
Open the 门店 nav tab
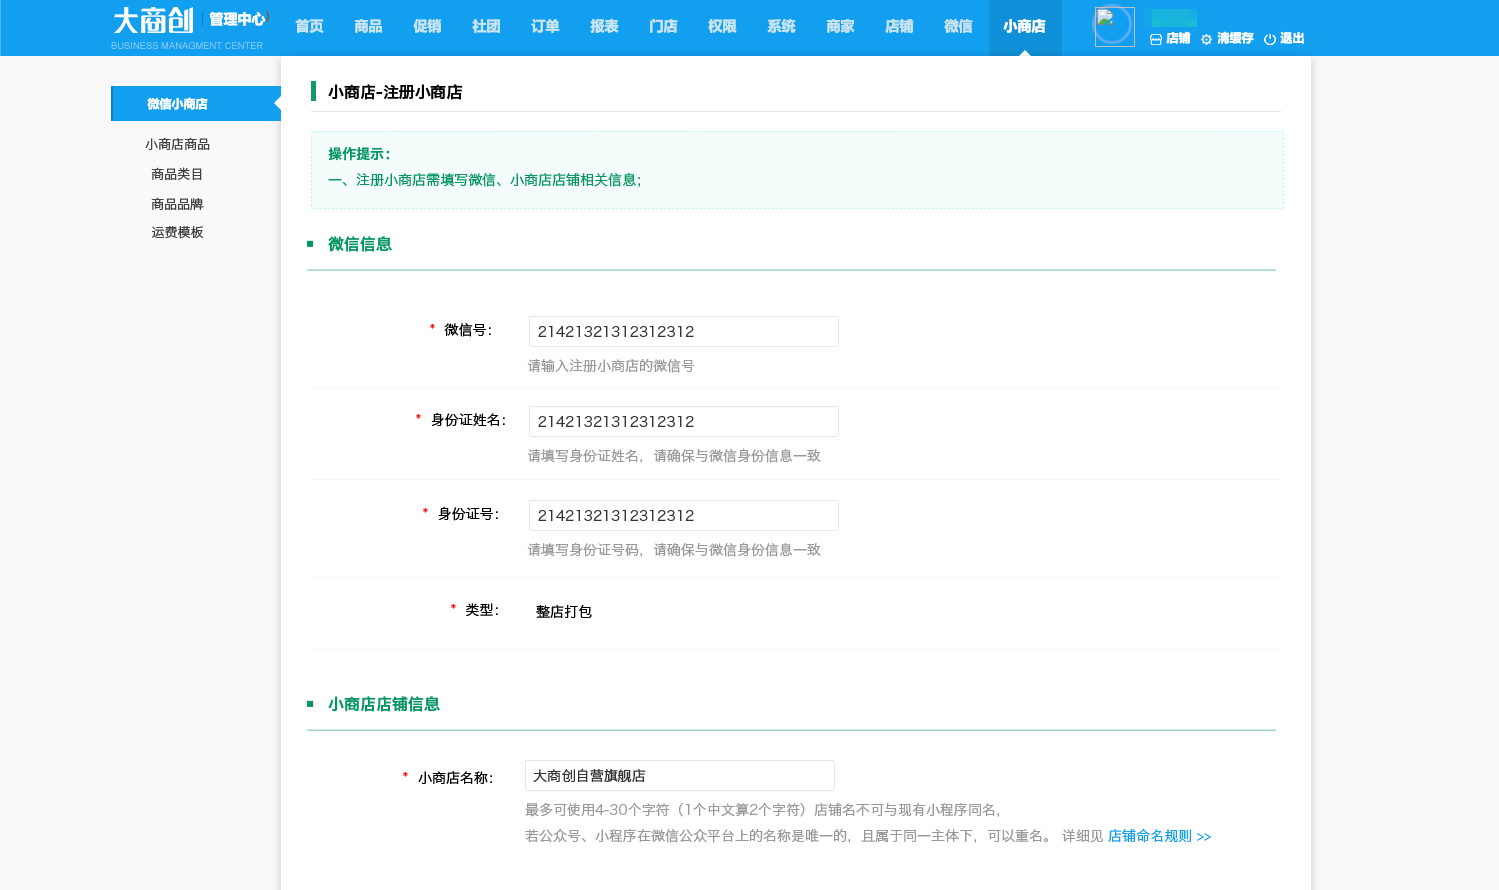[x=663, y=27]
